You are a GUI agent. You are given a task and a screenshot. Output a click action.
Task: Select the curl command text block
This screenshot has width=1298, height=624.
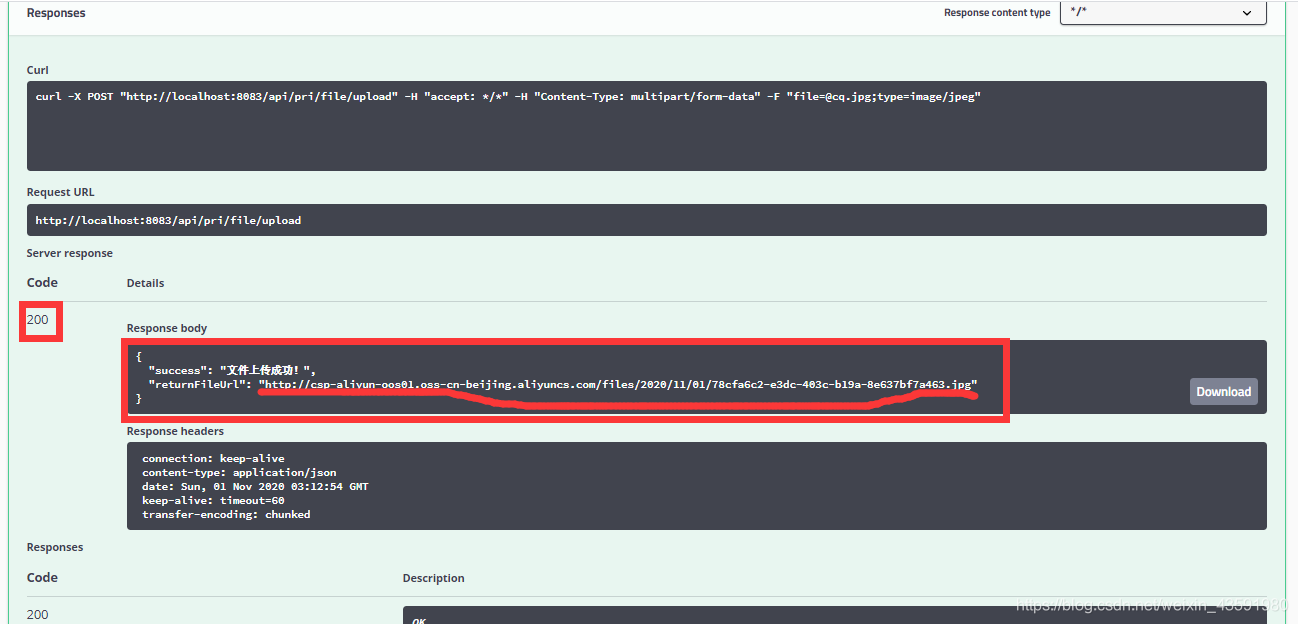click(646, 126)
